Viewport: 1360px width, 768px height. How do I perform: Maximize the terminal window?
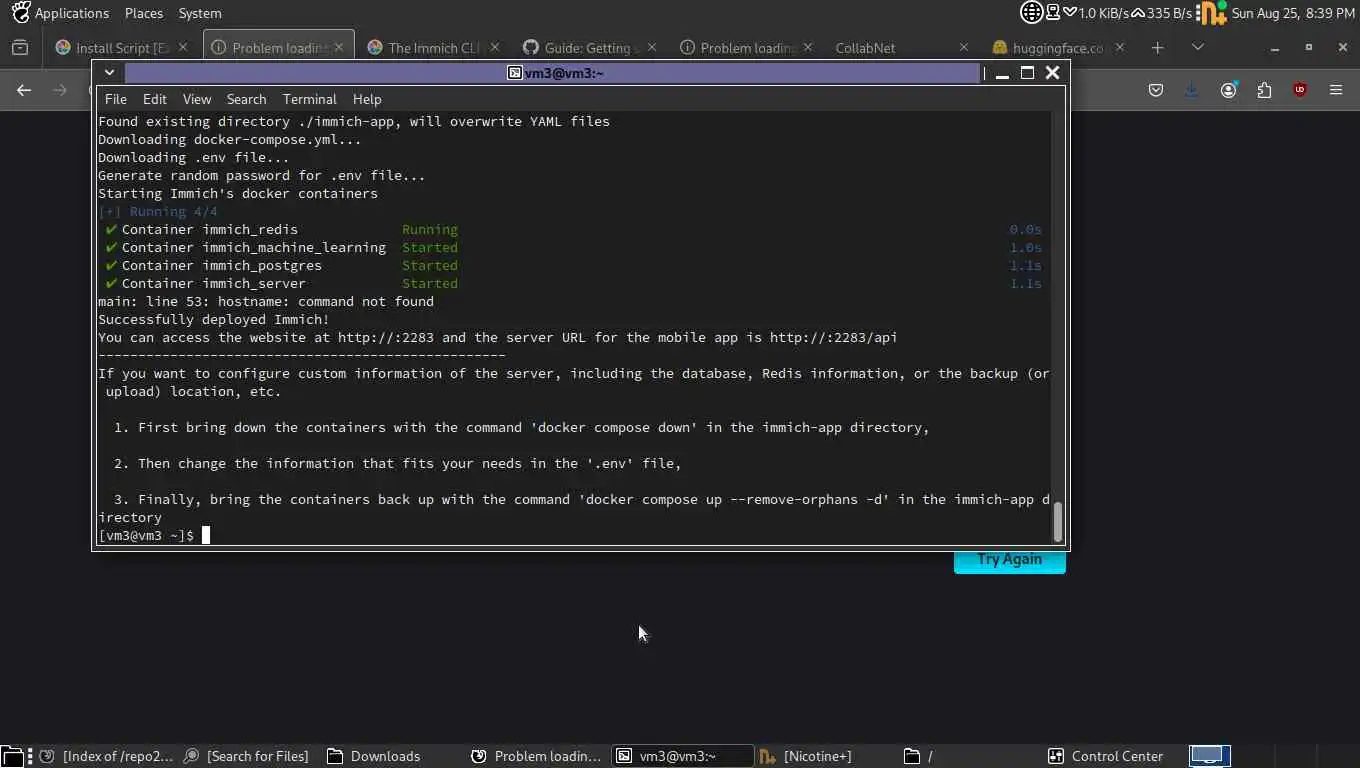tap(1027, 73)
